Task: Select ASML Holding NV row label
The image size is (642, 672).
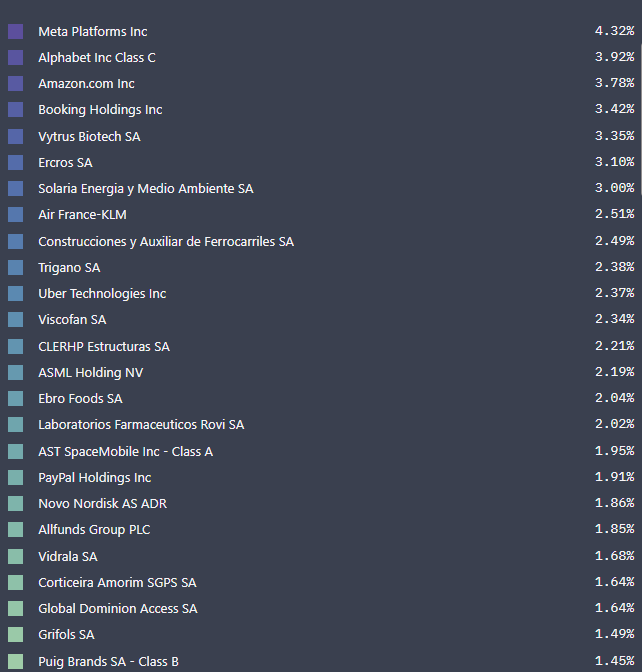Action: (90, 373)
